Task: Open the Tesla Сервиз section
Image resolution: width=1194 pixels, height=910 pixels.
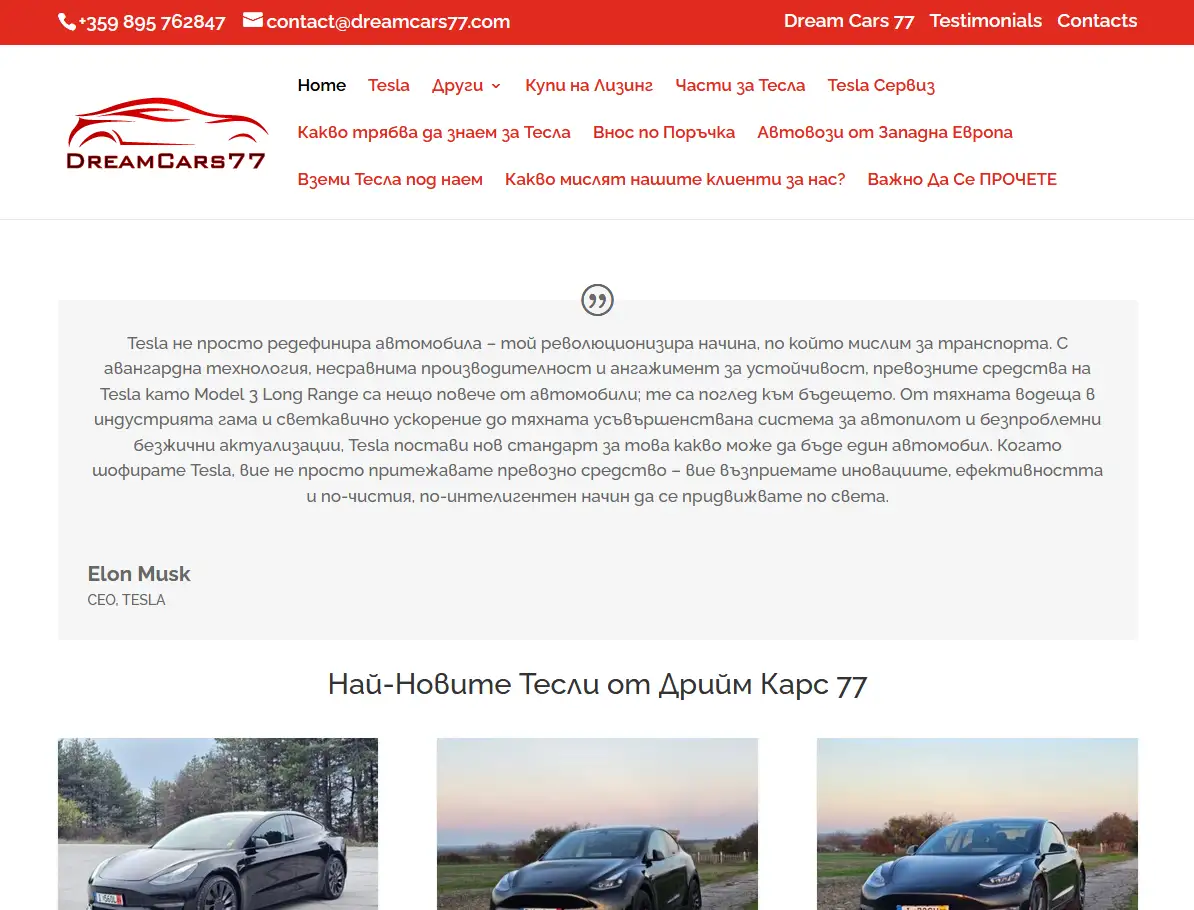Action: click(880, 85)
